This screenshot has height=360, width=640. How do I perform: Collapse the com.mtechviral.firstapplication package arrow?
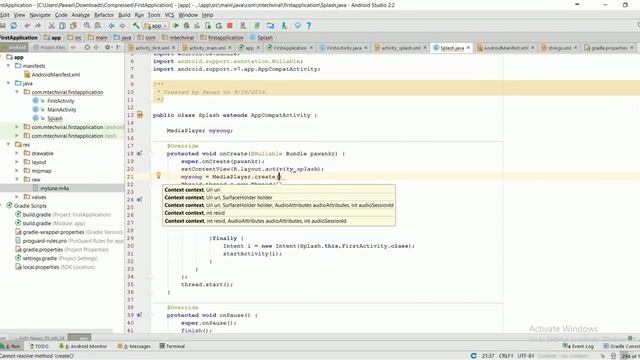tap(17, 92)
